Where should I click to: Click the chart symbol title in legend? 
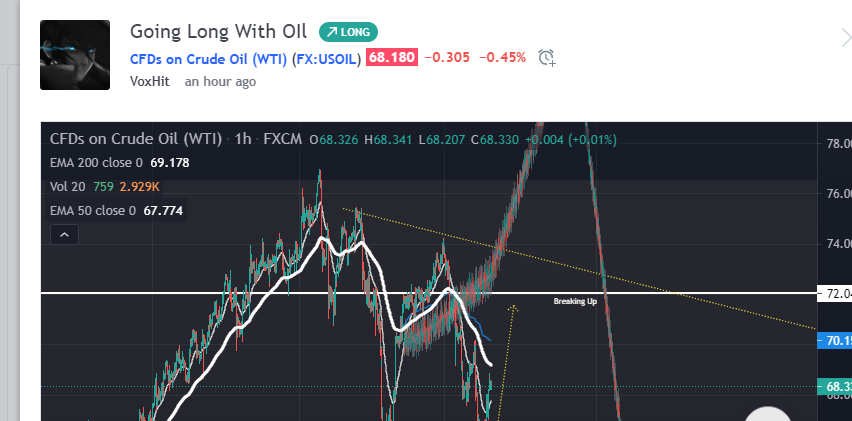coord(137,139)
